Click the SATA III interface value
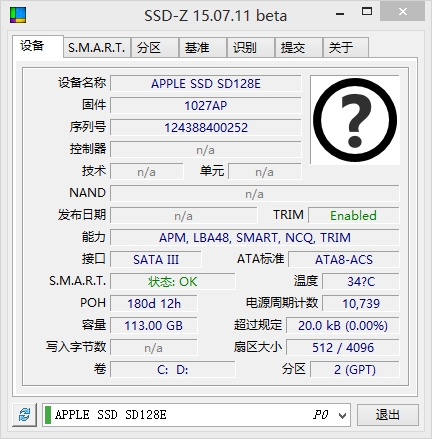 (x=156, y=259)
